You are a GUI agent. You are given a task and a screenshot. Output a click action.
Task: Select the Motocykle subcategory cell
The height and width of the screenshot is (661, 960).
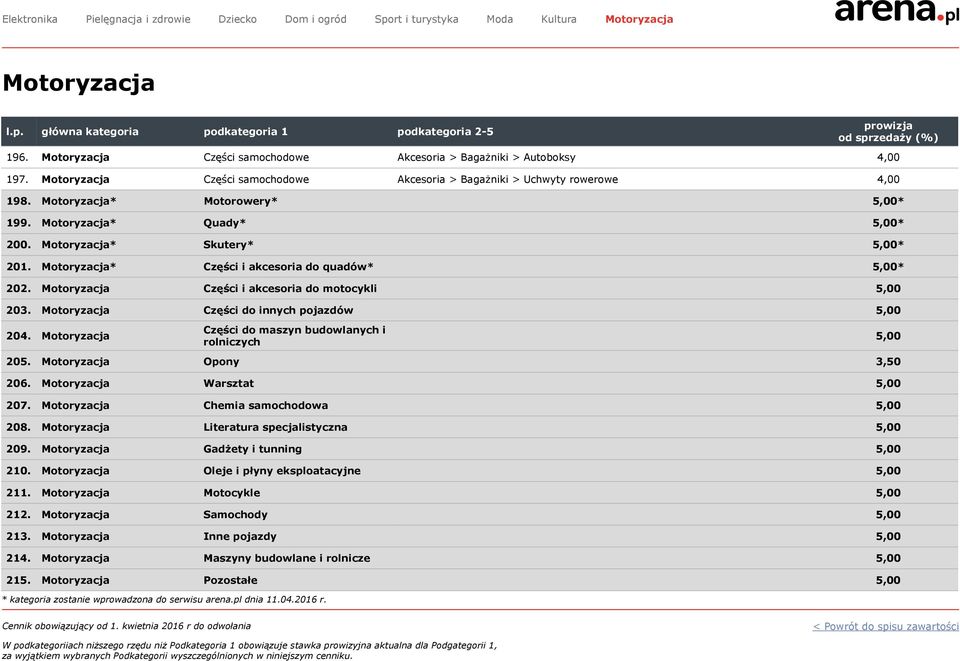coord(232,493)
